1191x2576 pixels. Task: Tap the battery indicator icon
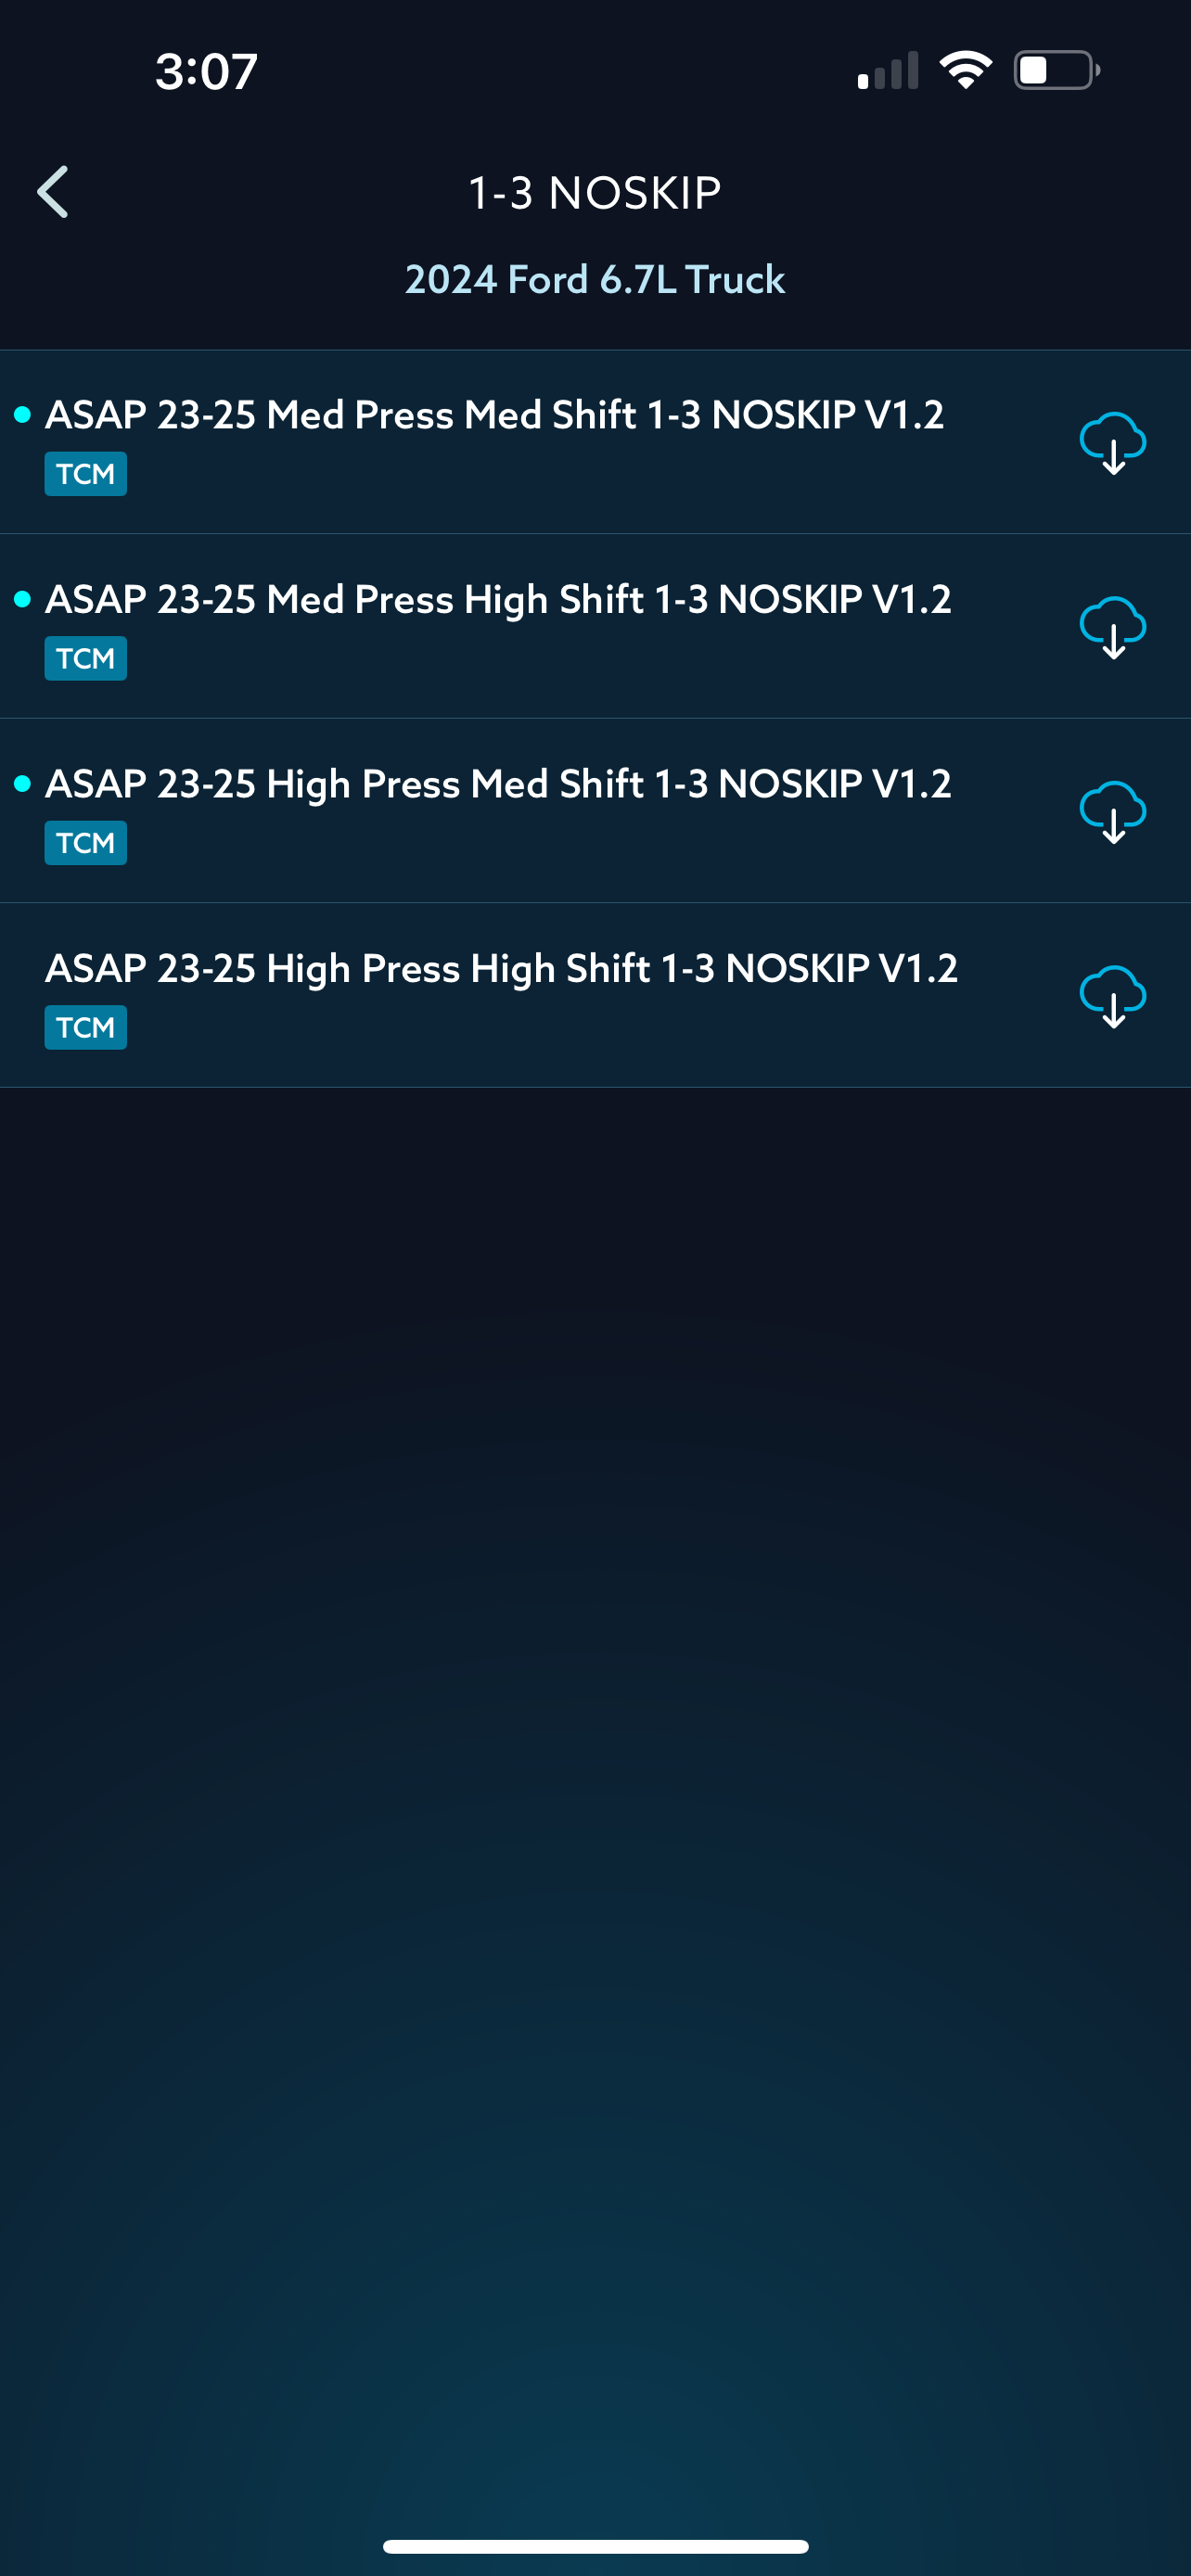pyautogui.click(x=1057, y=70)
